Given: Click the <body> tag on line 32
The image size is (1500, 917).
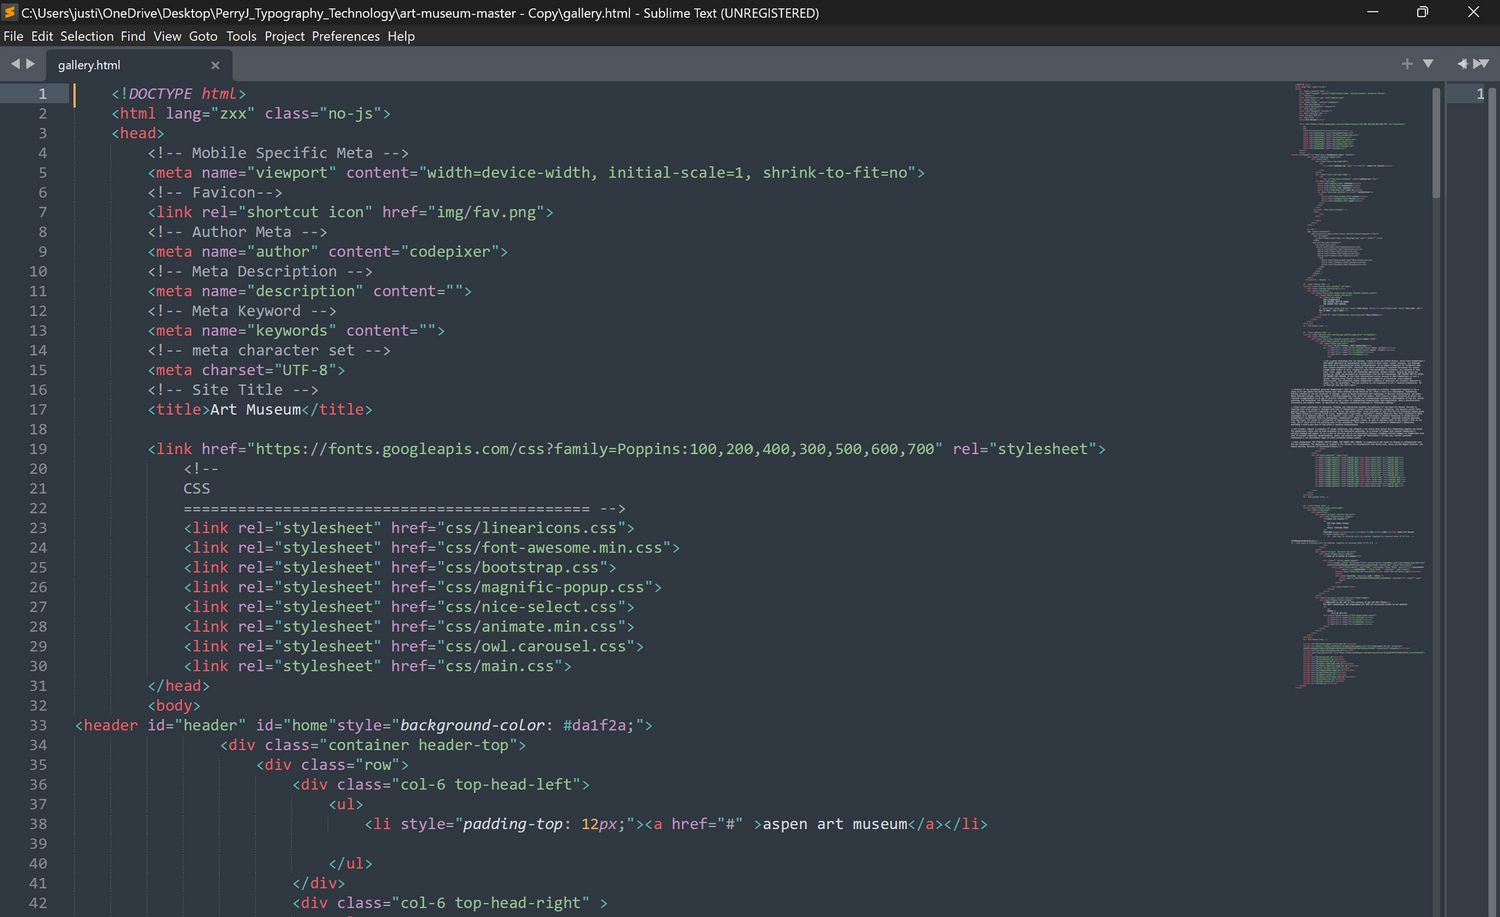Looking at the screenshot, I should pos(174,706).
